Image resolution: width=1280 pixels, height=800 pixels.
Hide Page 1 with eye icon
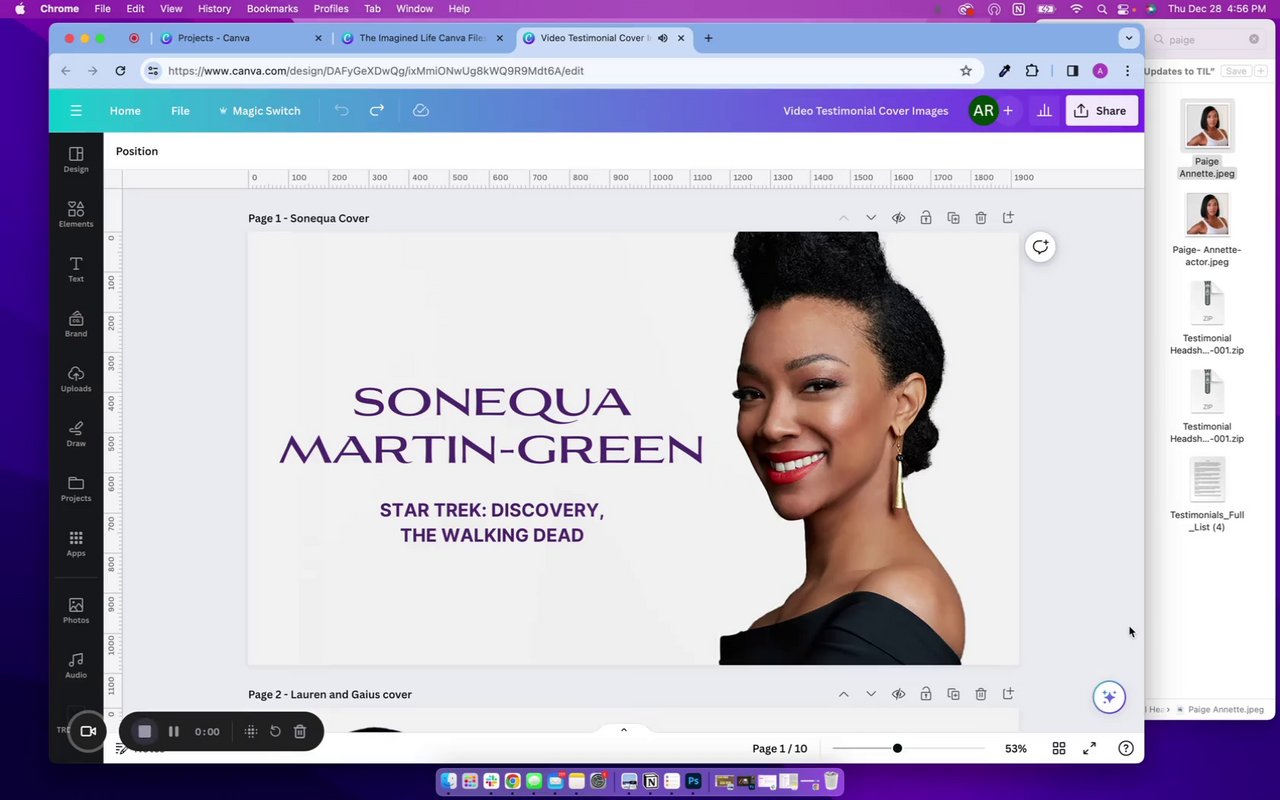coord(898,218)
